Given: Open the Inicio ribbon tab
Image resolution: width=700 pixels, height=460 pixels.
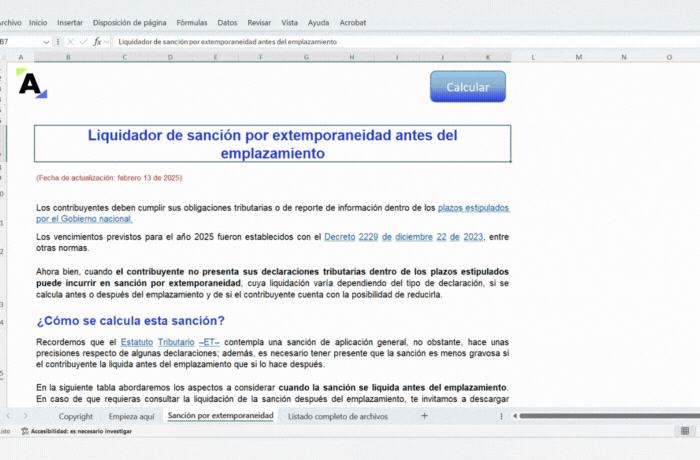Looking at the screenshot, I should pyautogui.click(x=38, y=22).
